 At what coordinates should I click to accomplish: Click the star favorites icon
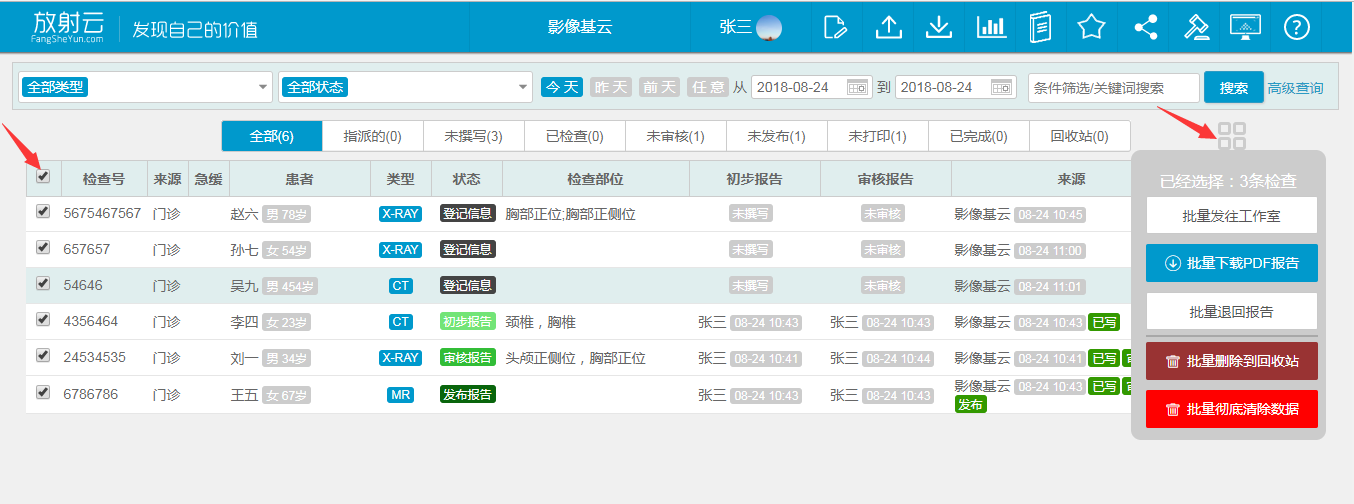(1091, 27)
